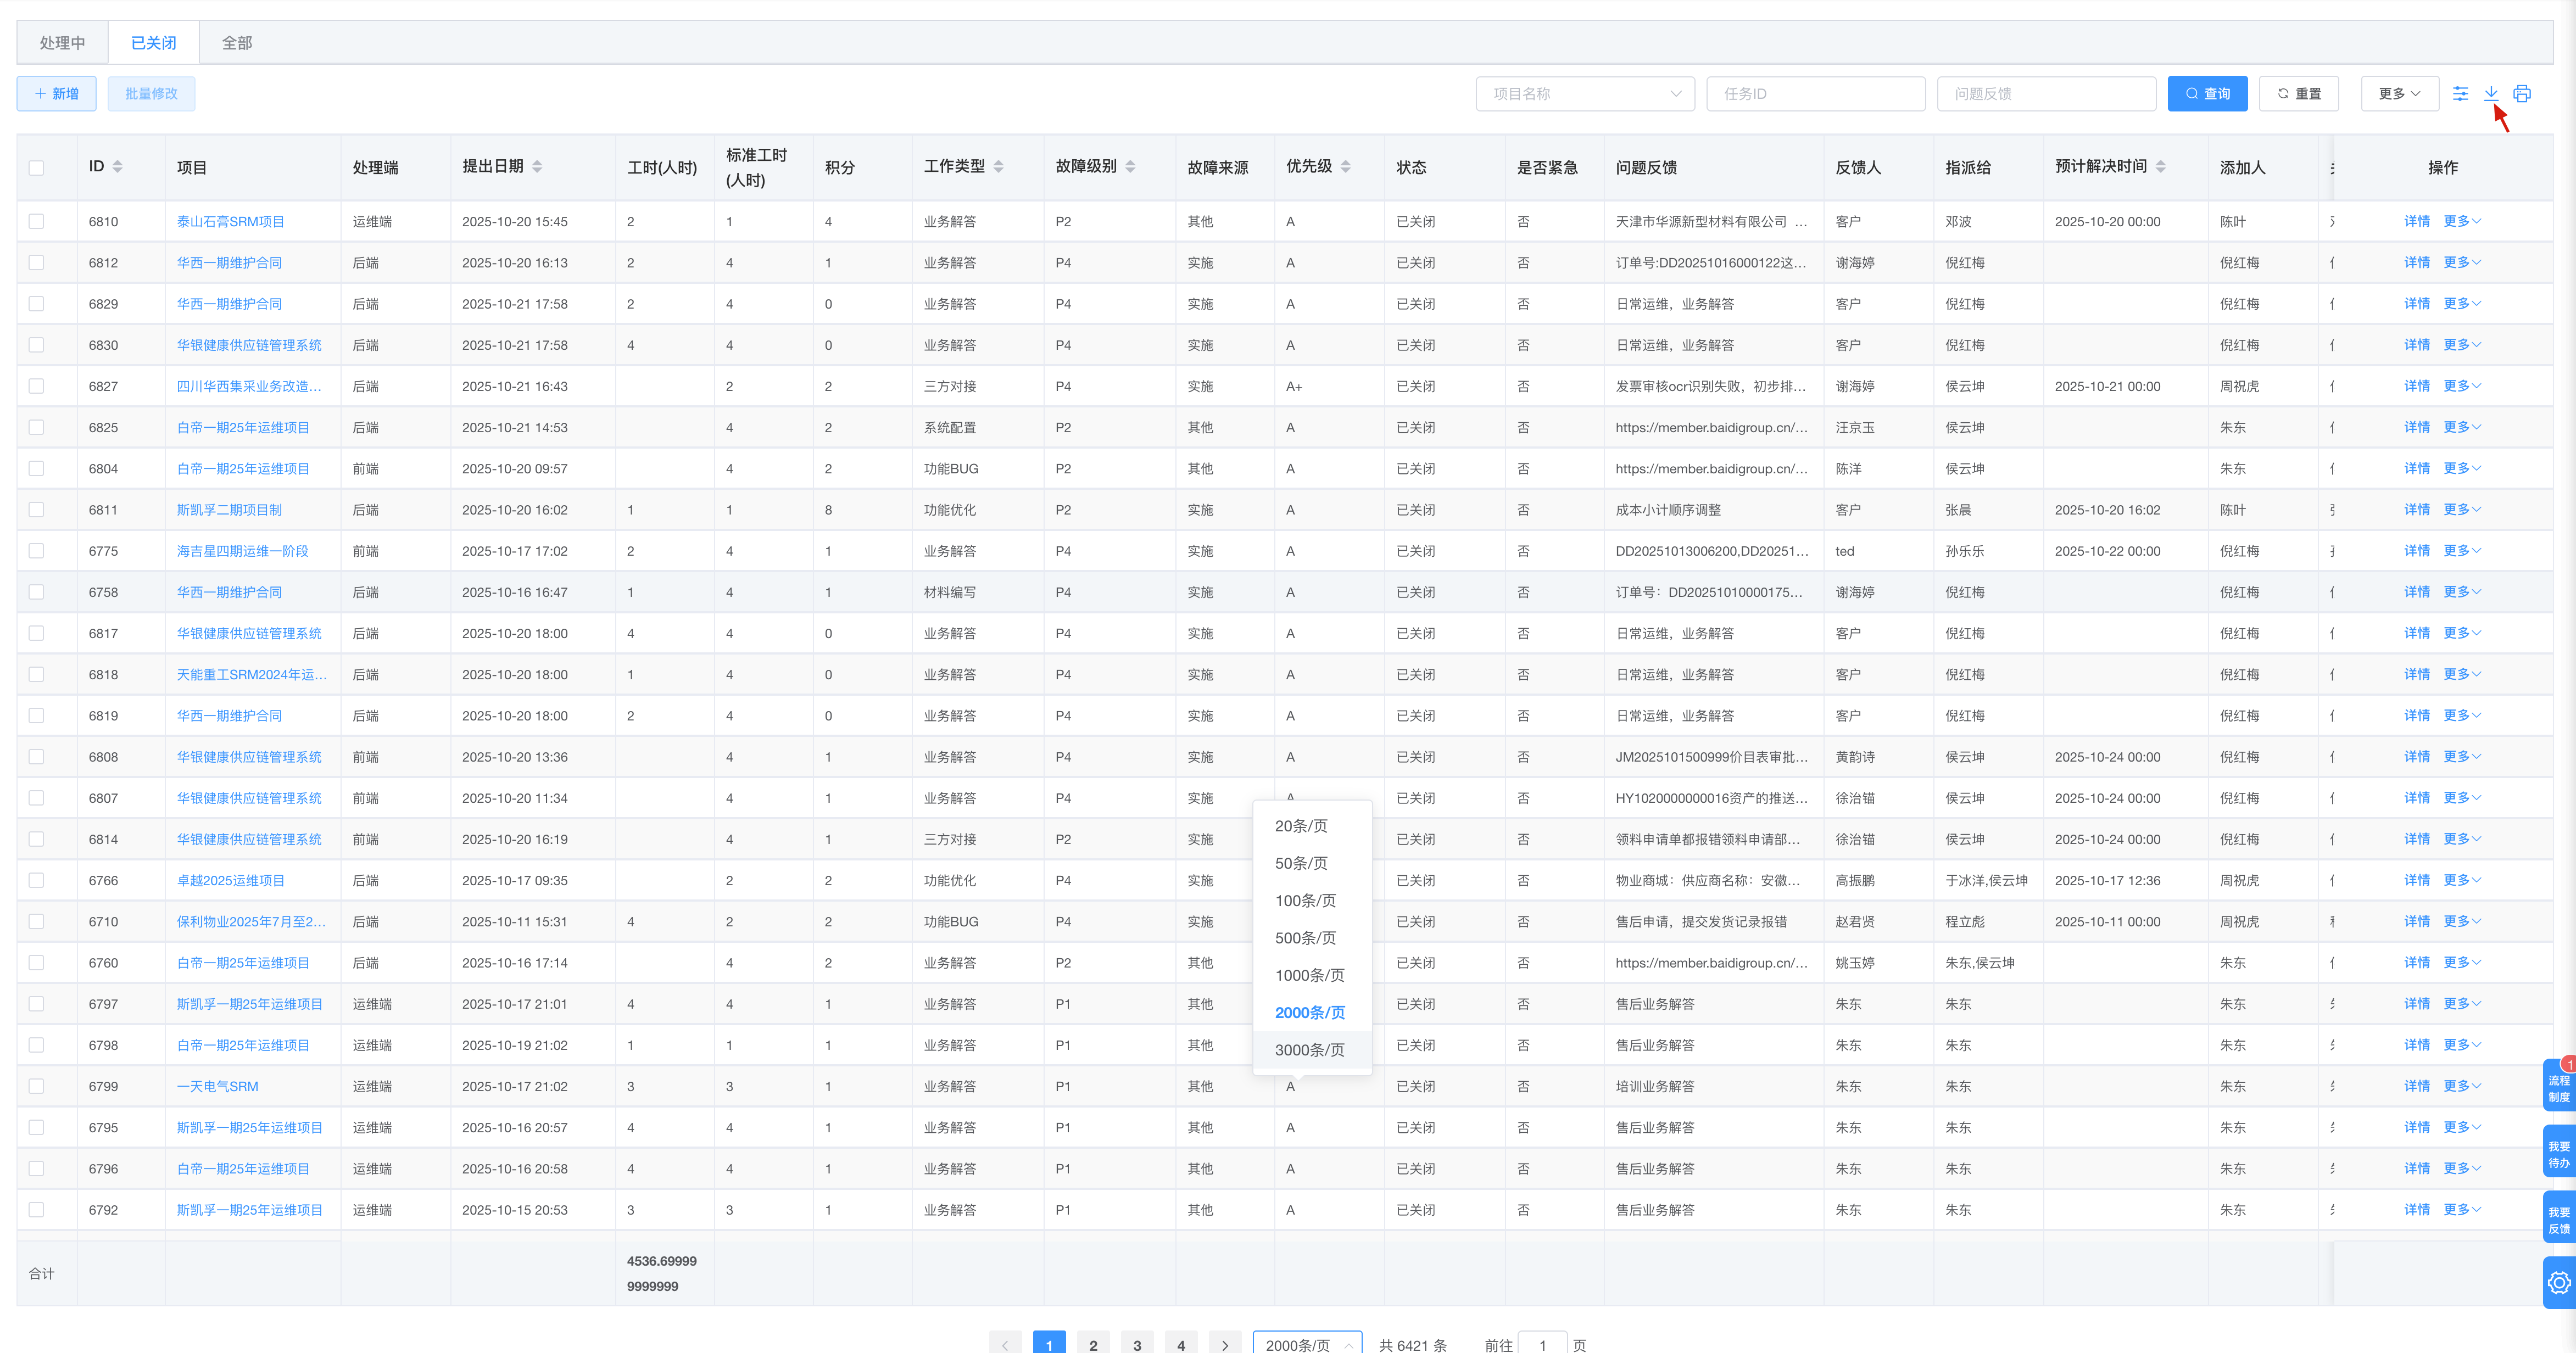Select 100条/页 from page size list
This screenshot has width=2576, height=1353.
click(x=1312, y=901)
